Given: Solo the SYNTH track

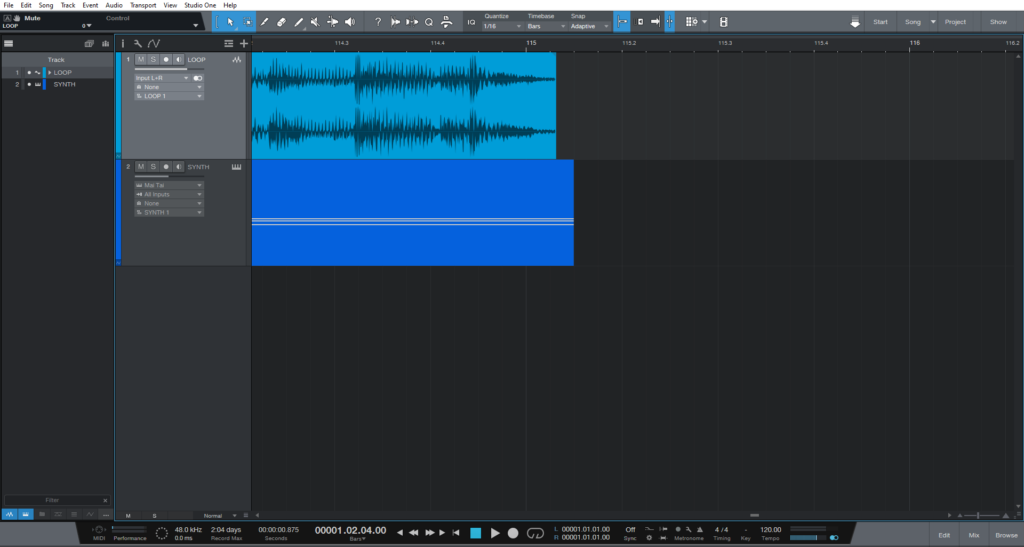Looking at the screenshot, I should (153, 167).
